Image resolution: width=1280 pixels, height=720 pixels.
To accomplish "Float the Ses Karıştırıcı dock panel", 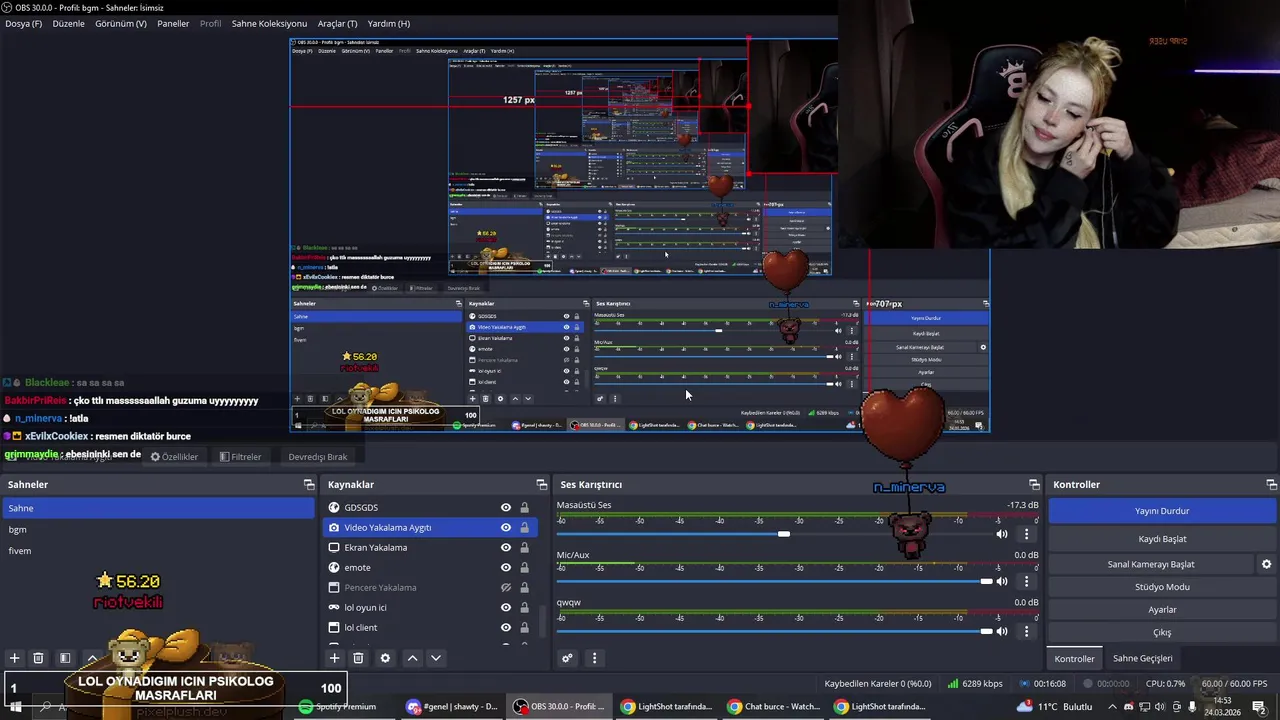I will [1034, 484].
